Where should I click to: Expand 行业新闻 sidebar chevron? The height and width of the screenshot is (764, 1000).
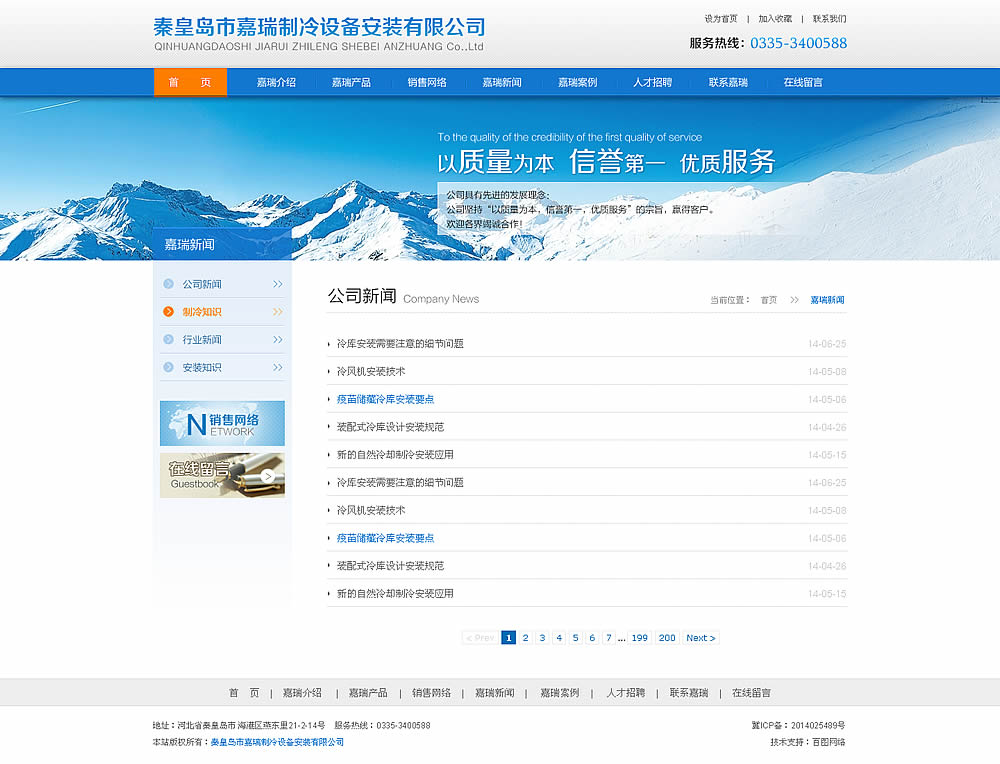click(277, 340)
